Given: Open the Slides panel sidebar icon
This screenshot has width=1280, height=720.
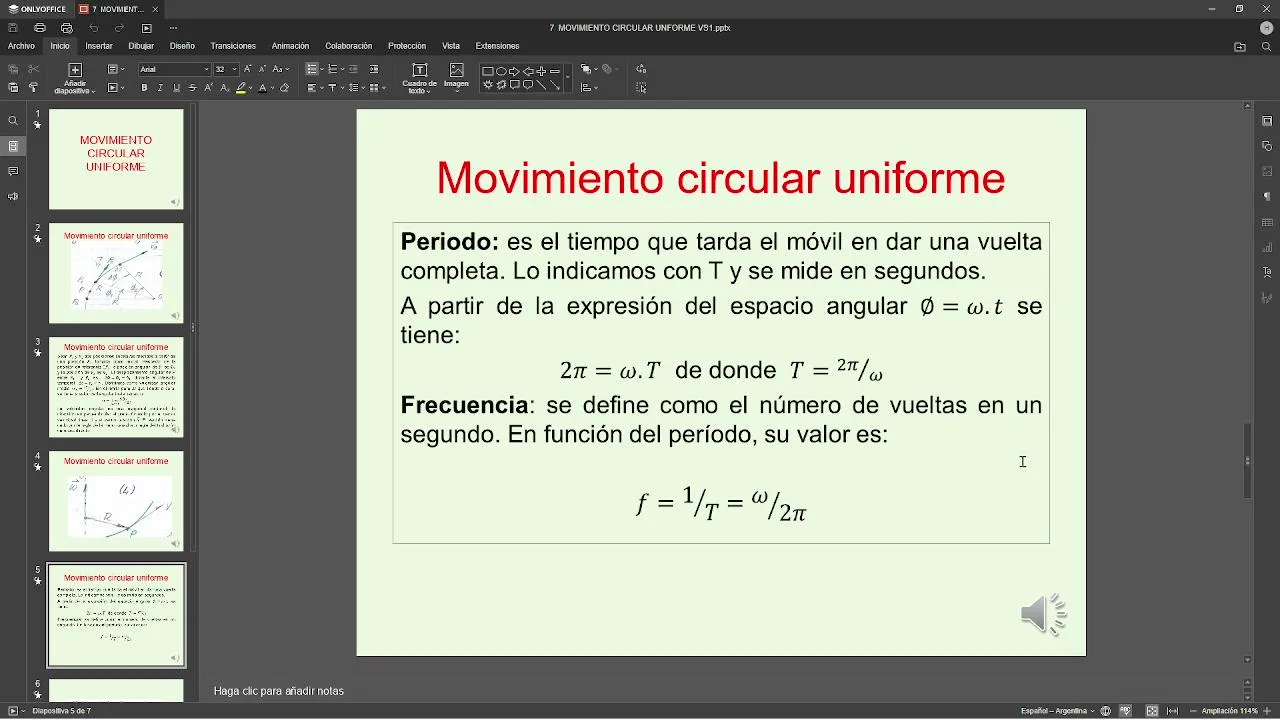Looking at the screenshot, I should pyautogui.click(x=13, y=146).
